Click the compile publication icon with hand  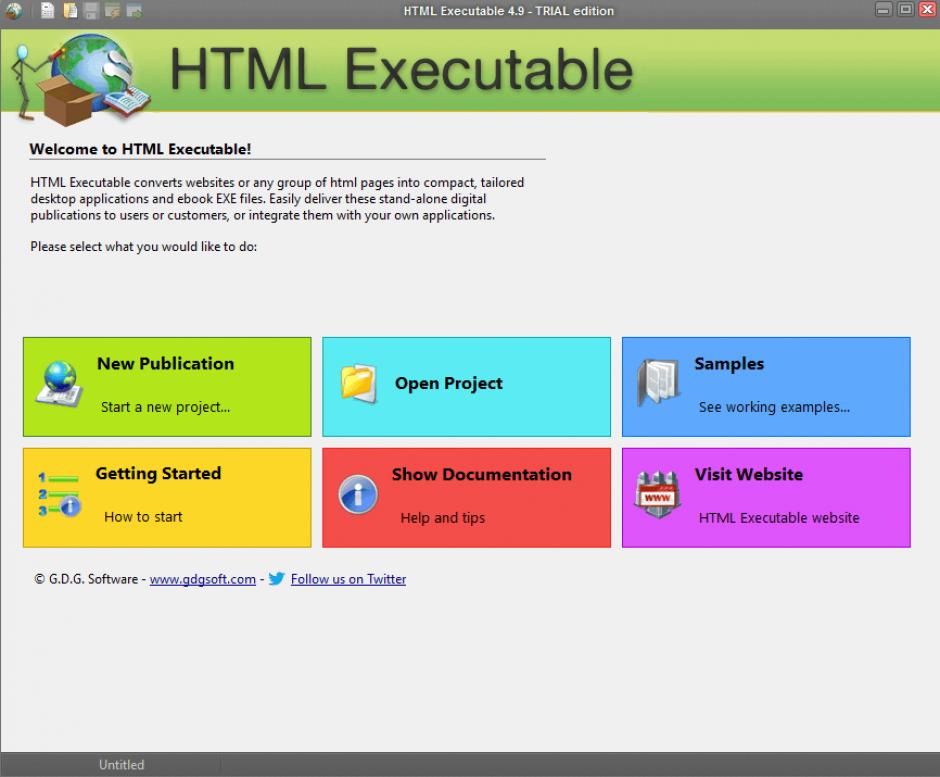coord(112,11)
